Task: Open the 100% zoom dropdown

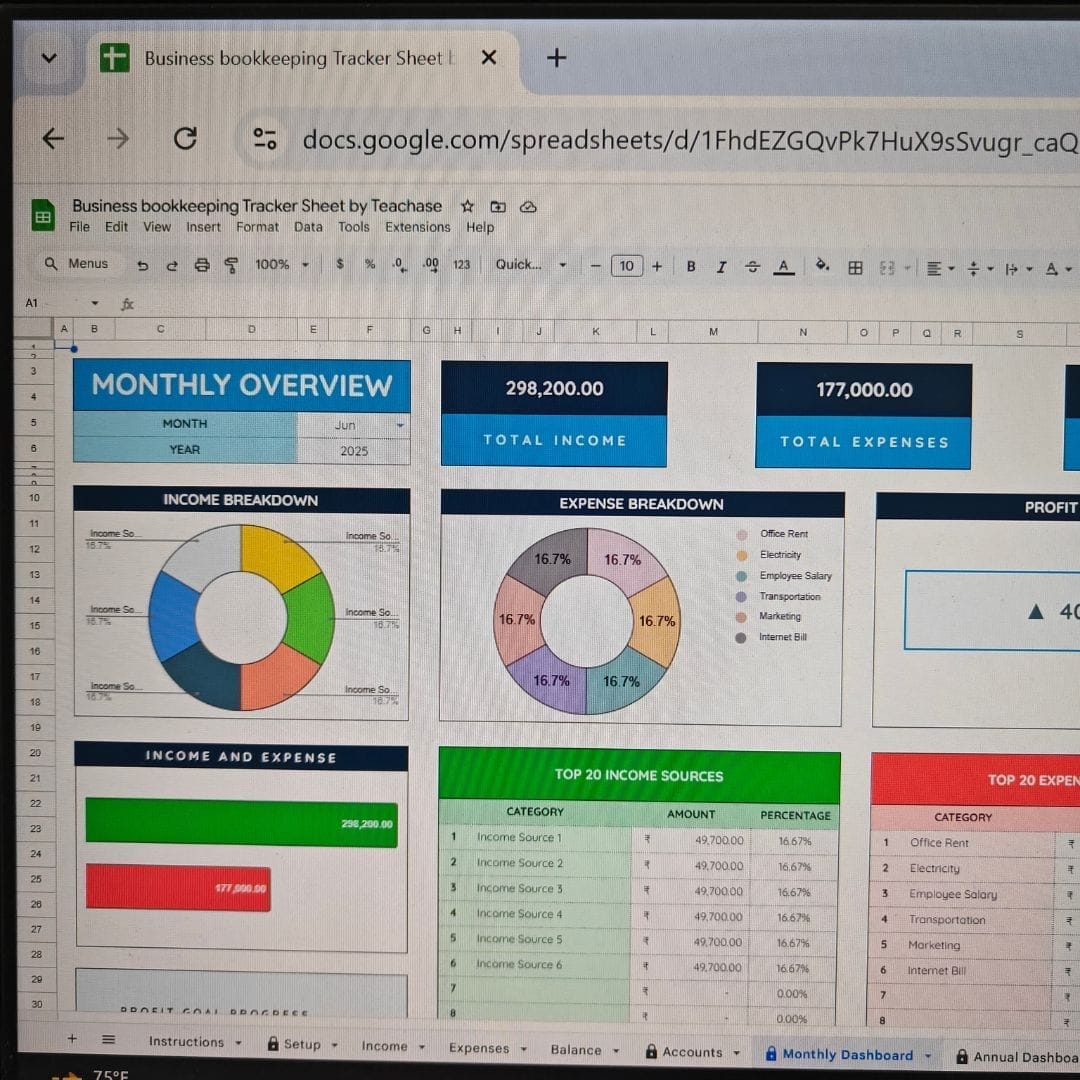Action: pos(282,264)
